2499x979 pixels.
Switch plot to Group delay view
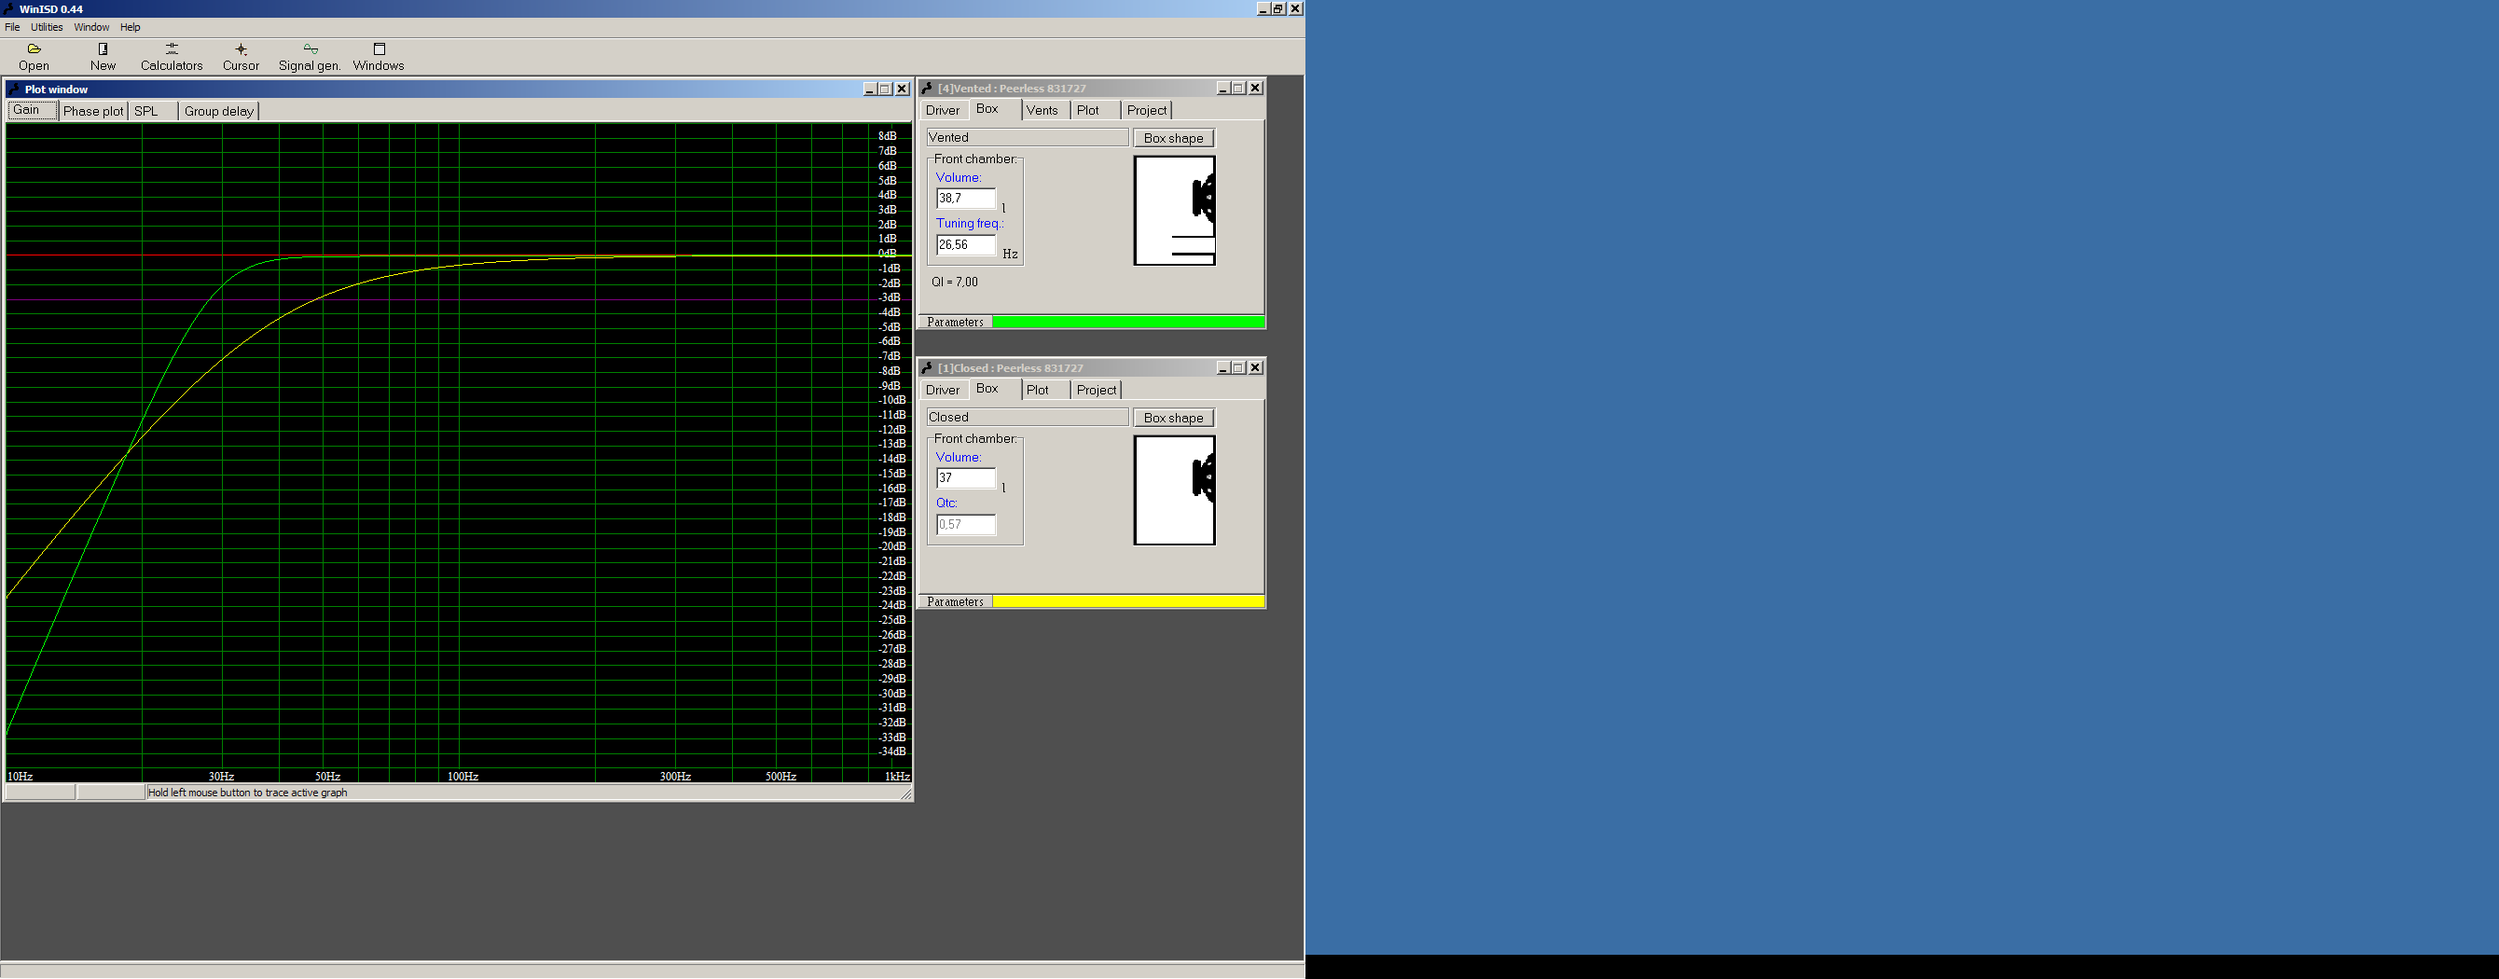coord(218,111)
